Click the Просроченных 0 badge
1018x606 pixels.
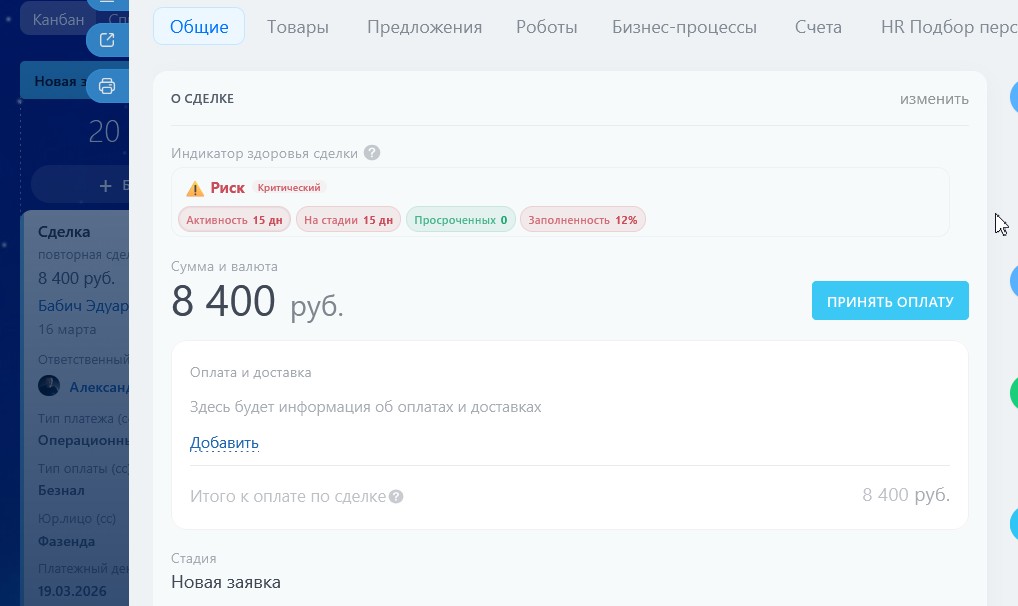(461, 220)
